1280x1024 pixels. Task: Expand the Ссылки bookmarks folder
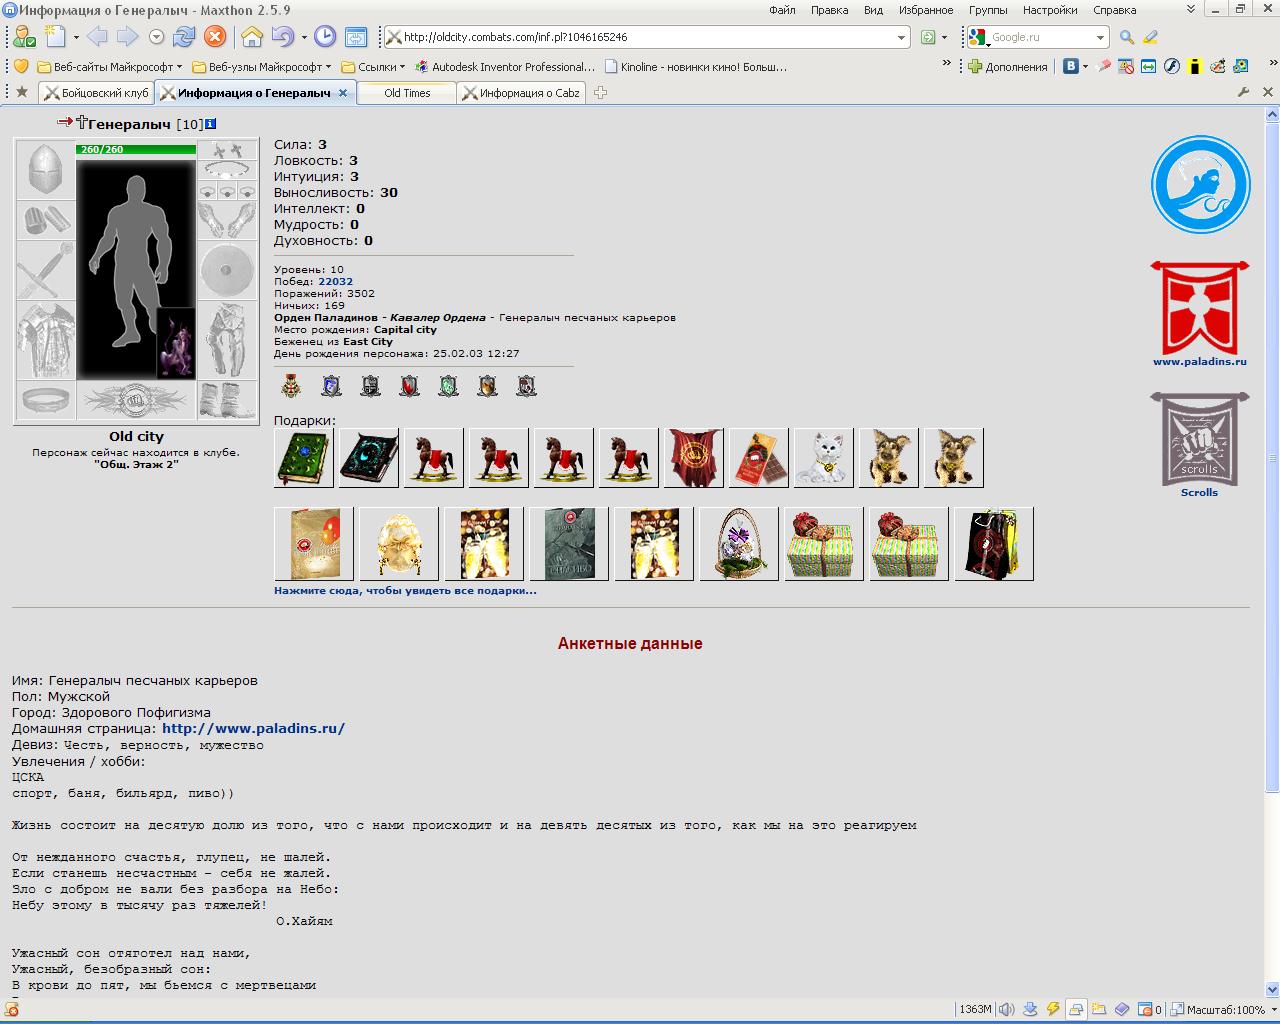point(372,67)
